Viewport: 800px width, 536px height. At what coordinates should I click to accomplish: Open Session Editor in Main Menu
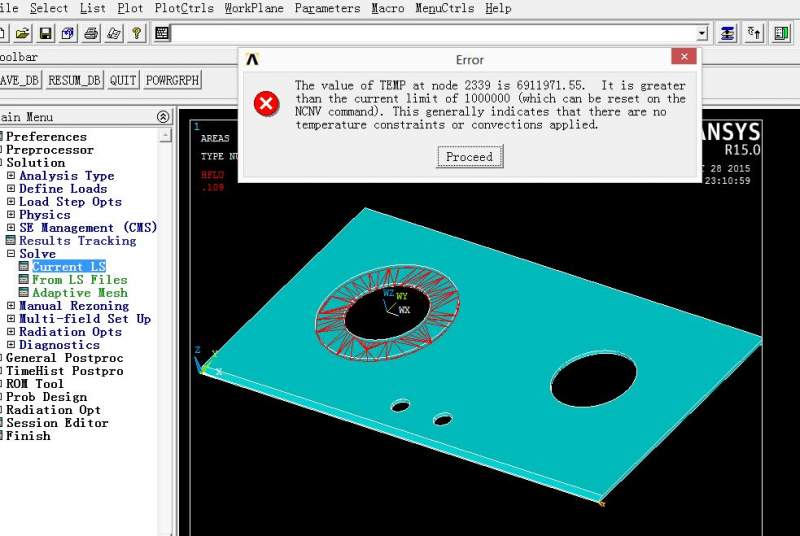57,422
